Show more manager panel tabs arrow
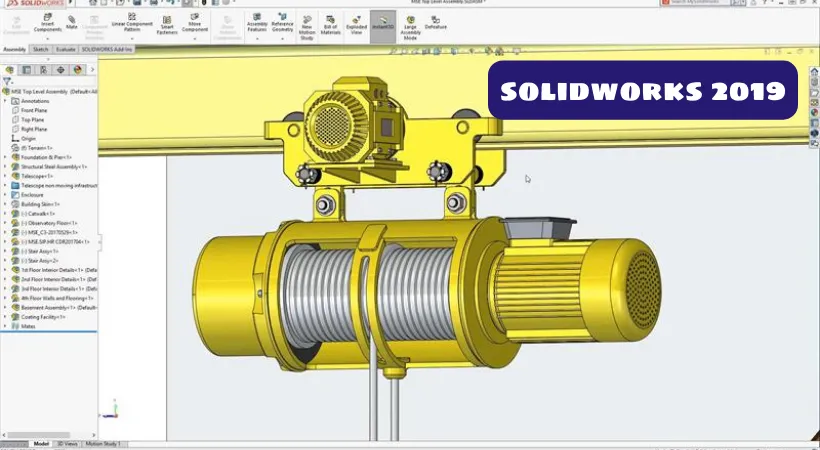Screen dimensions: 820x450 tap(93, 70)
